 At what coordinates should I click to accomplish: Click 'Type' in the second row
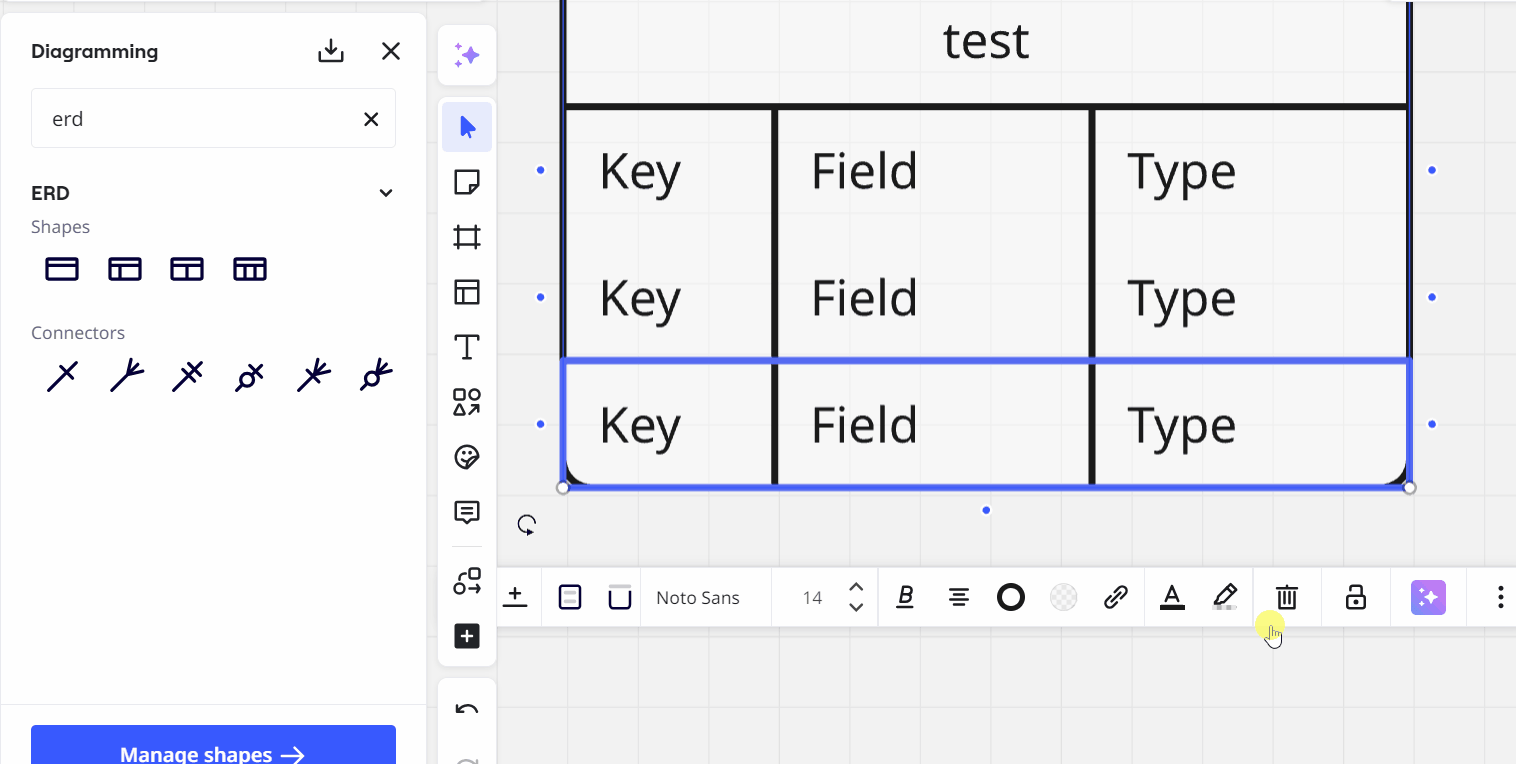[x=1181, y=300]
